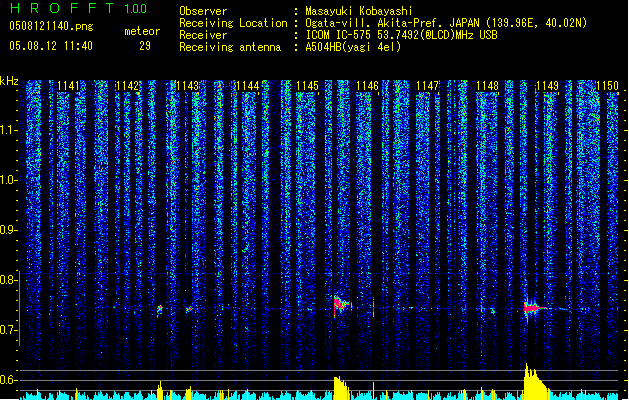Image resolution: width=629 pixels, height=400 pixels.
Task: Click the meteor label
Action: [142, 31]
